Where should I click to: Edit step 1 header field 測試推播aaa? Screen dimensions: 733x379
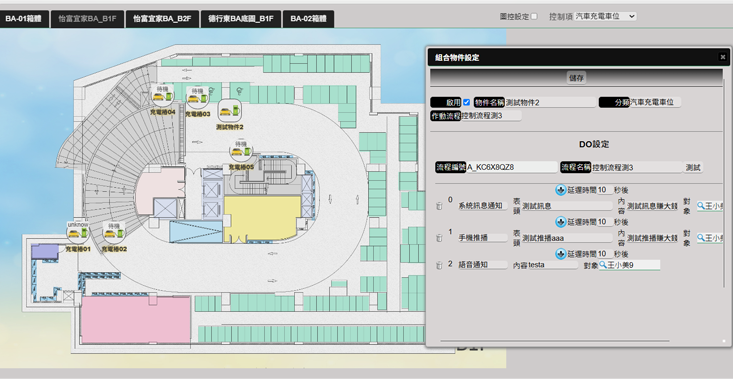(x=567, y=238)
